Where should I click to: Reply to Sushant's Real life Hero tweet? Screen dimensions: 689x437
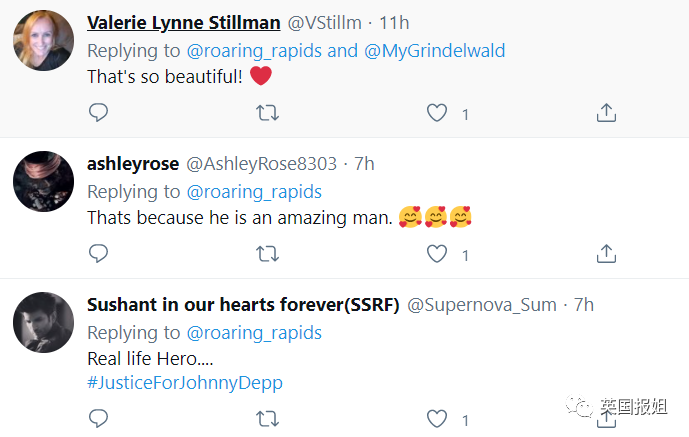tap(98, 417)
